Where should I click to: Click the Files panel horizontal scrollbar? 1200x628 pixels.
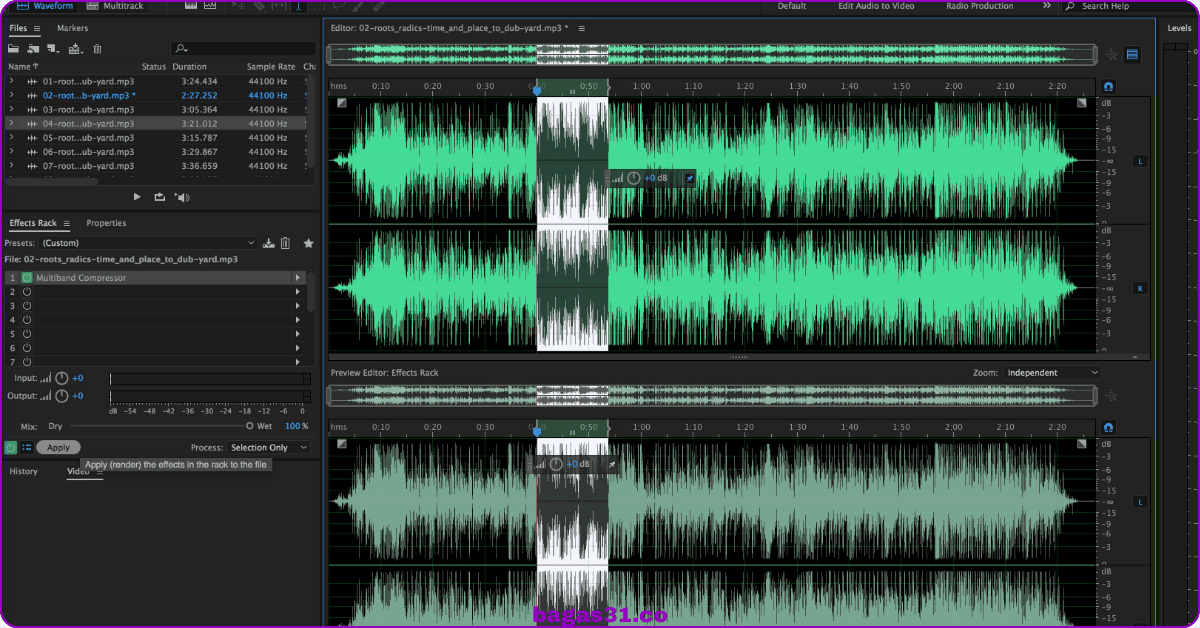pyautogui.click(x=53, y=181)
